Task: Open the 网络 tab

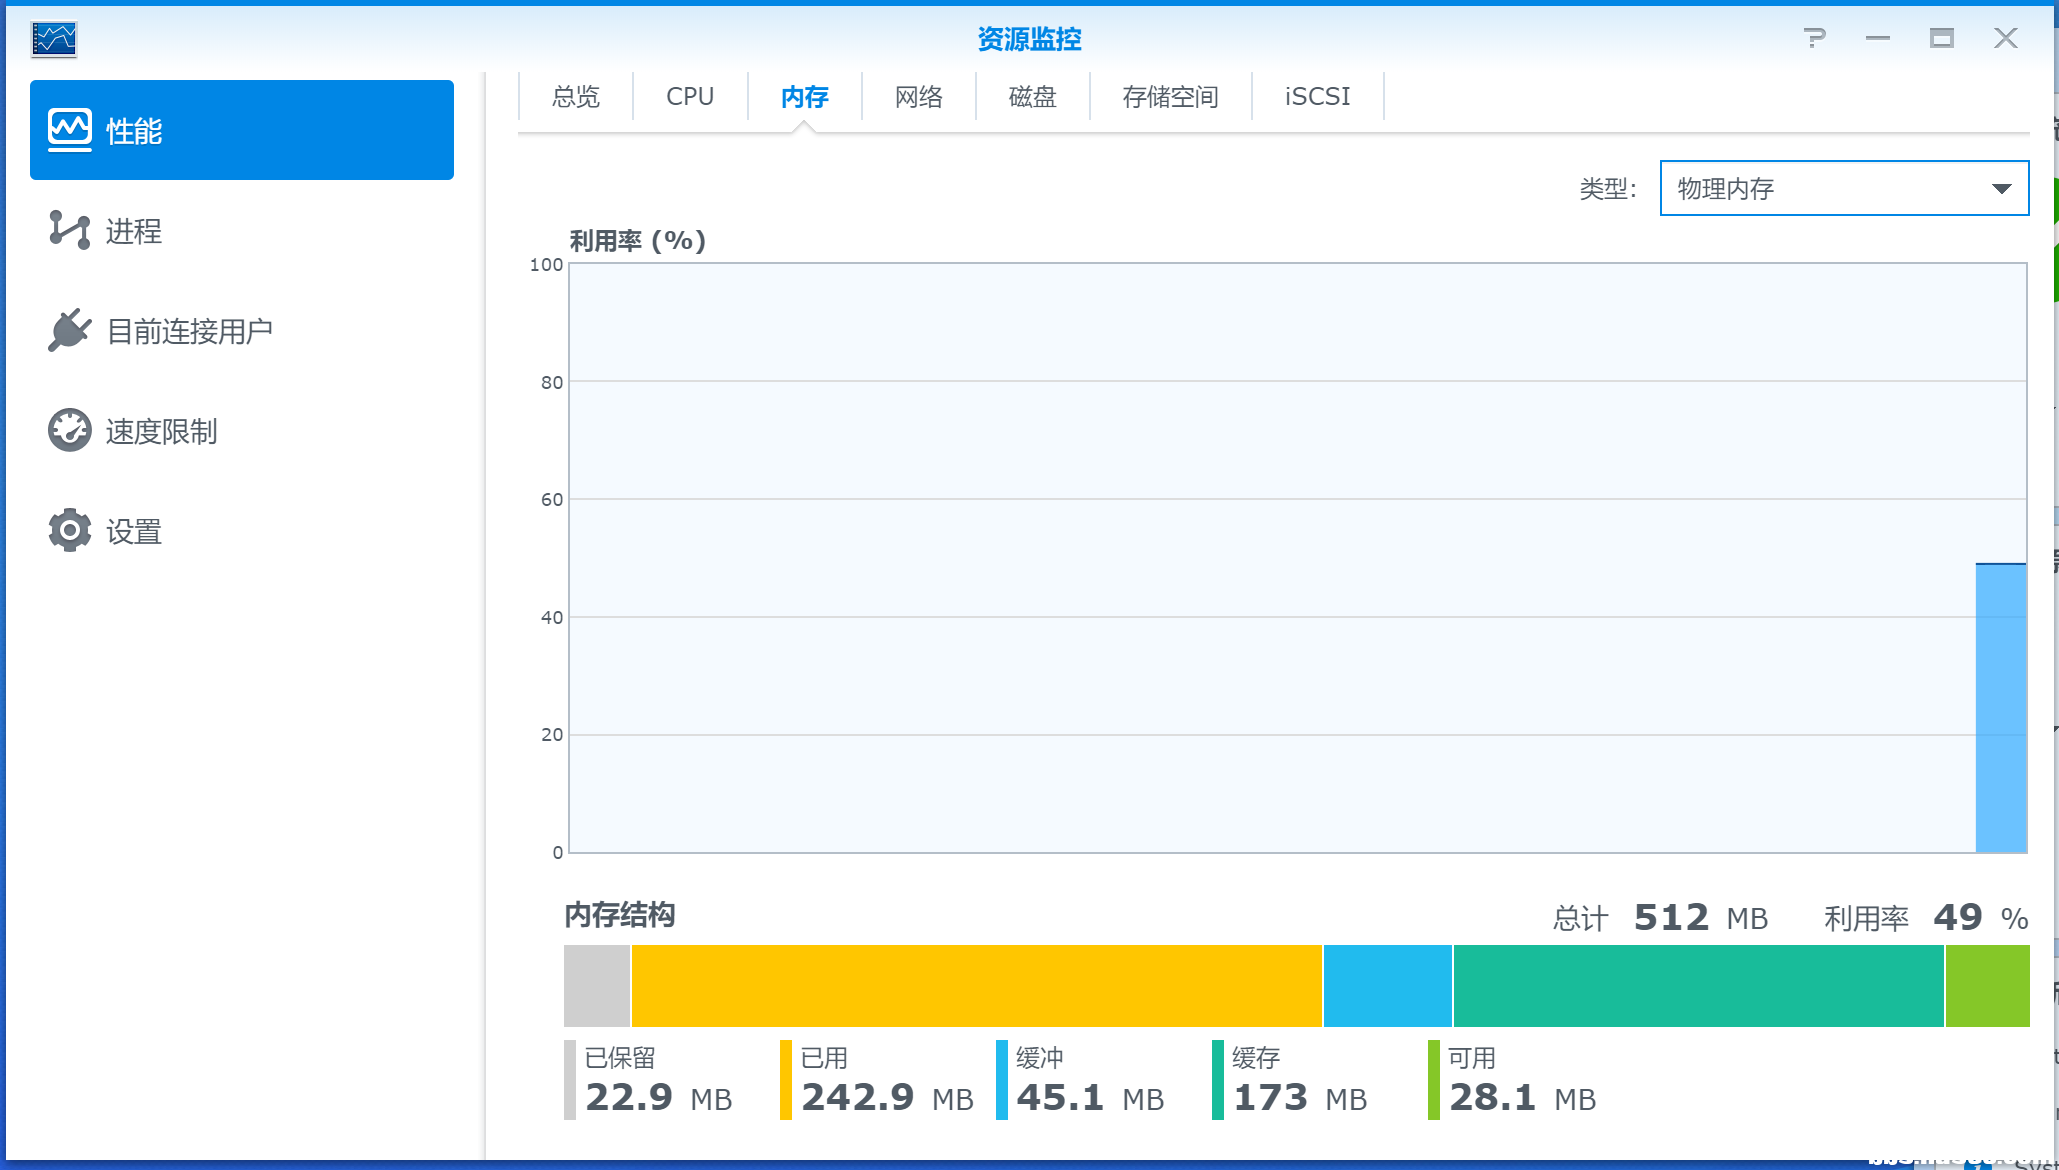Action: (x=919, y=96)
